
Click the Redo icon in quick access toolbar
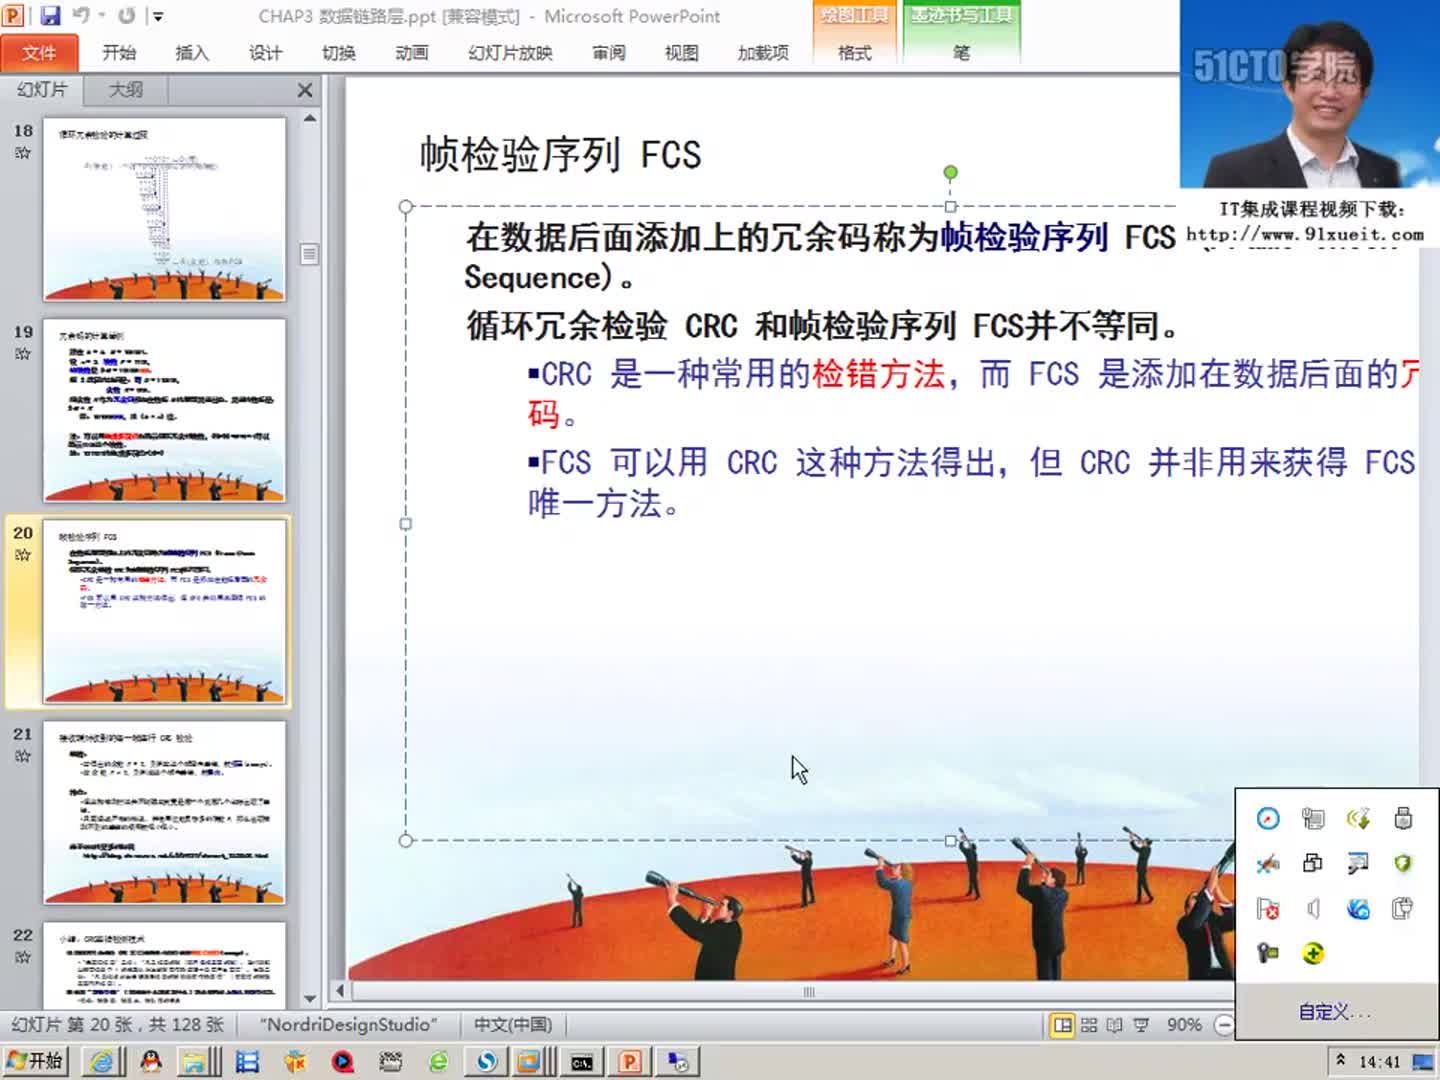126,15
